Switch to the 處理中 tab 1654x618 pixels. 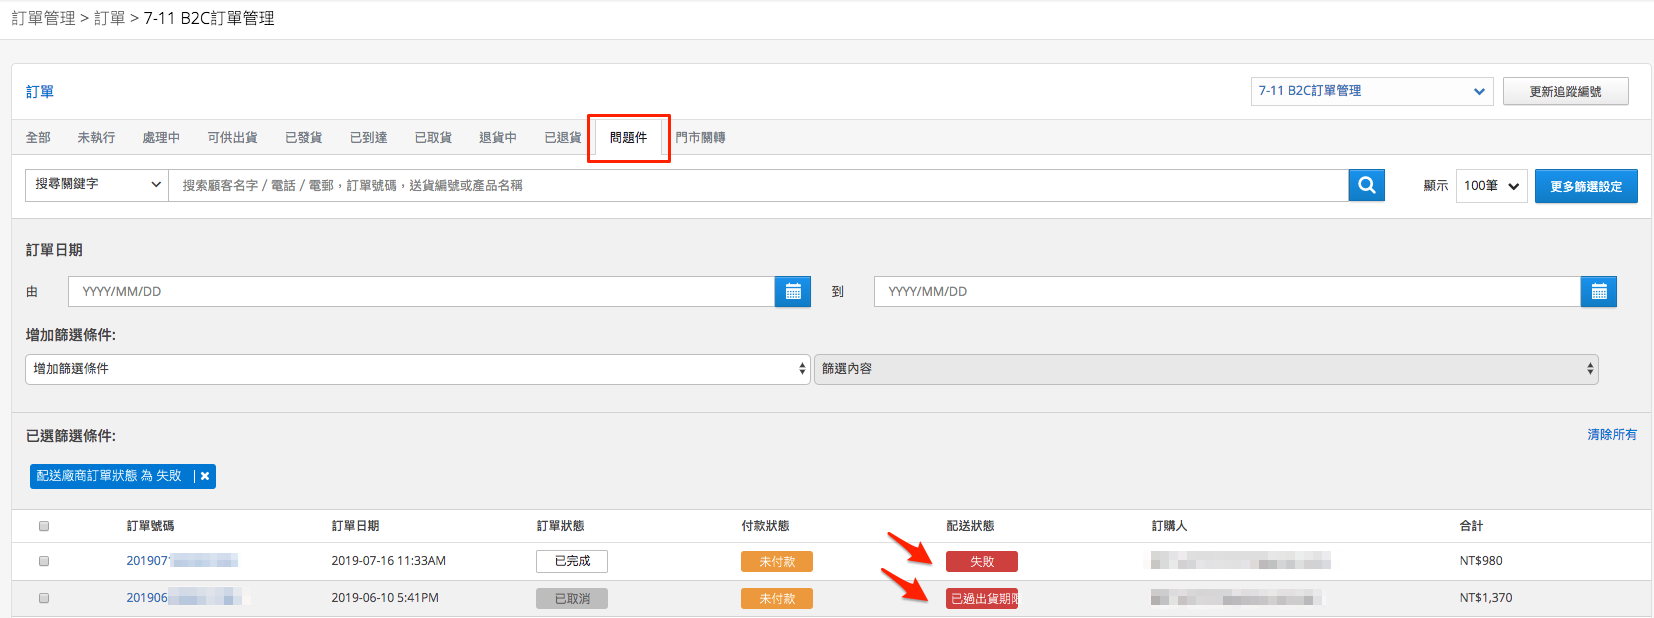[x=161, y=137]
